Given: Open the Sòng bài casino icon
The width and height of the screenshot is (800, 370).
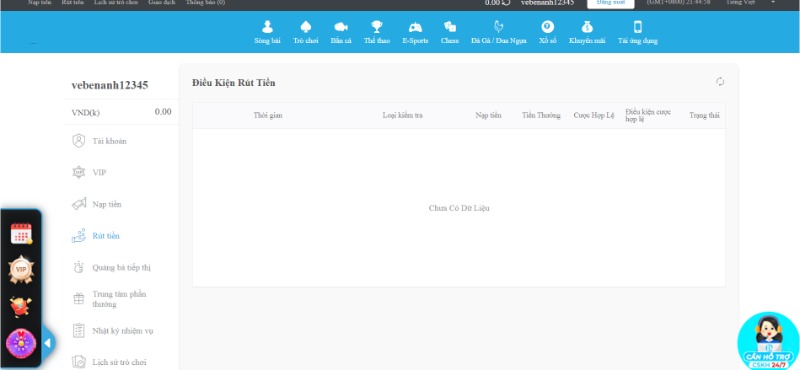Looking at the screenshot, I should (267, 27).
